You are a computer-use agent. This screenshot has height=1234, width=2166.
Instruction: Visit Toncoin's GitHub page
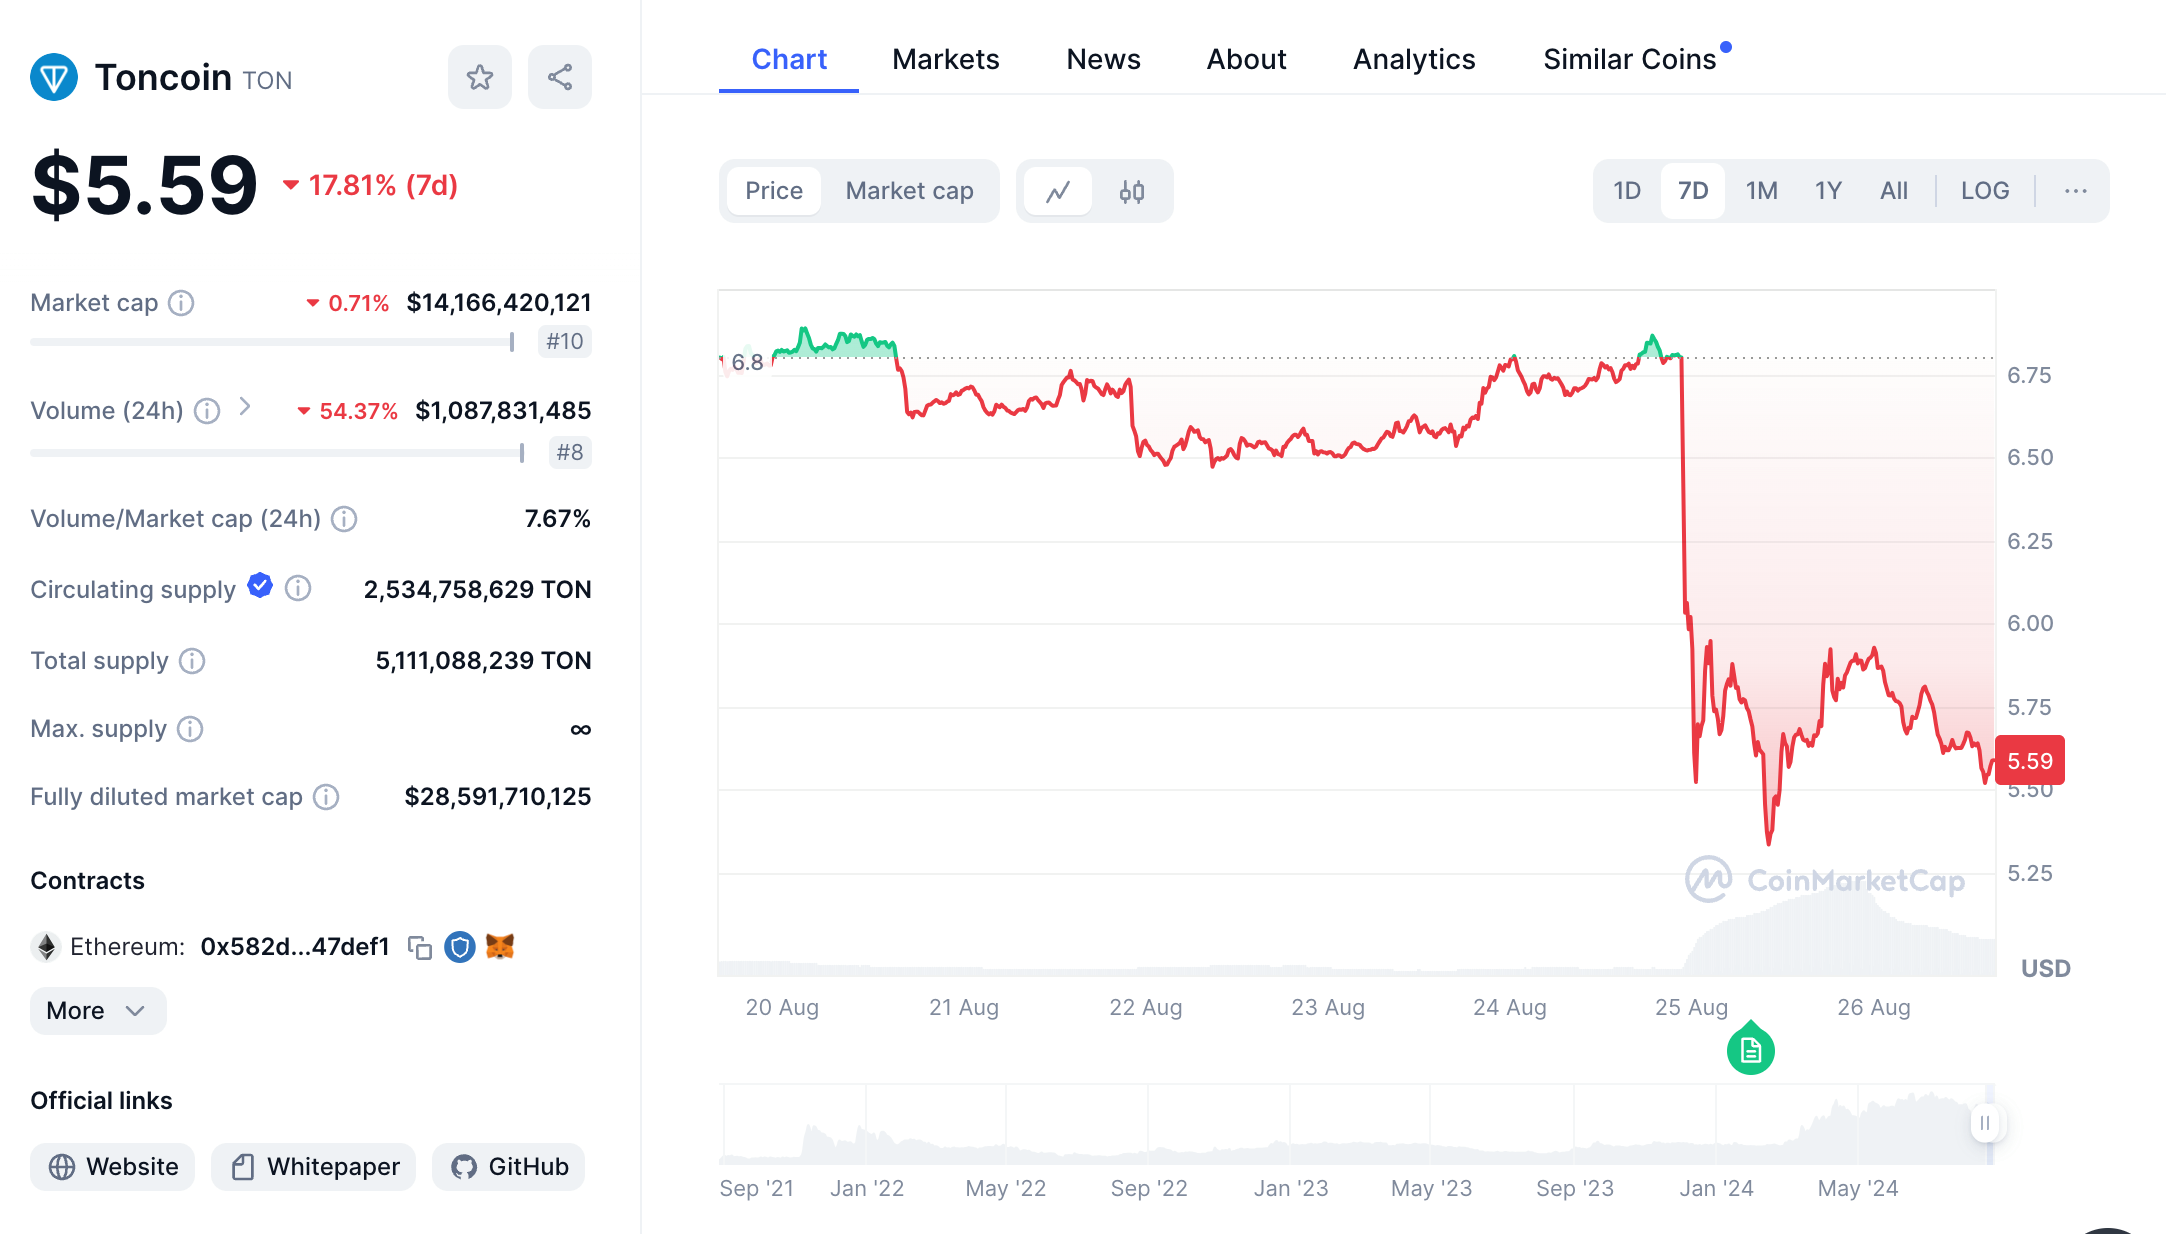(508, 1166)
